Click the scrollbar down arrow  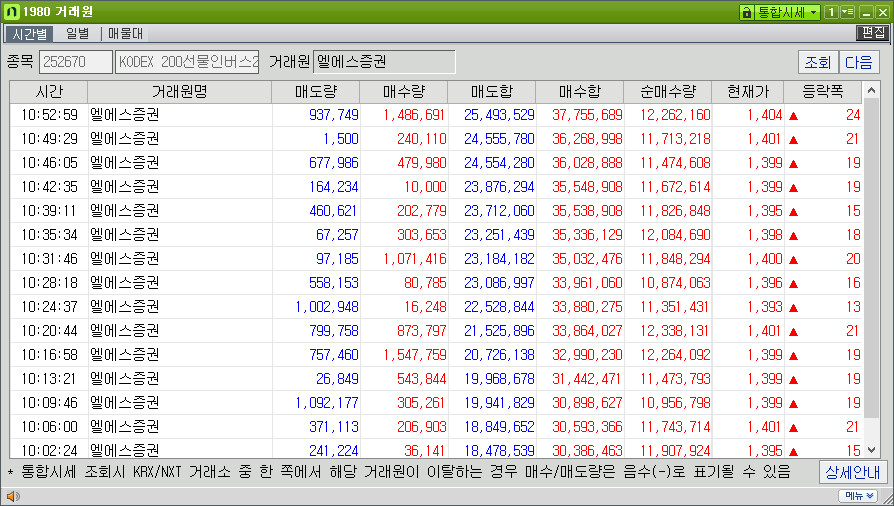[871, 450]
